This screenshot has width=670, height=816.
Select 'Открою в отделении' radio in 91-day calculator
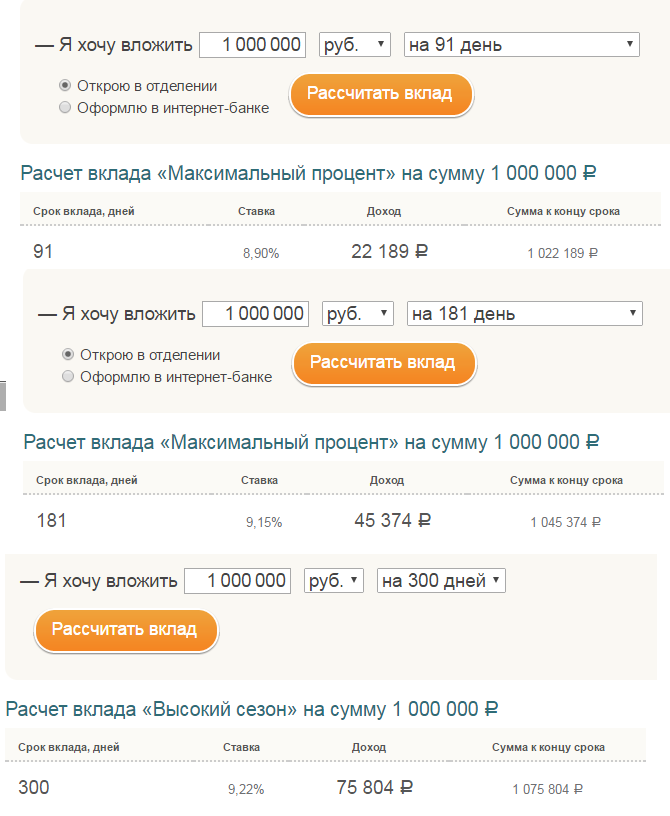[66, 86]
